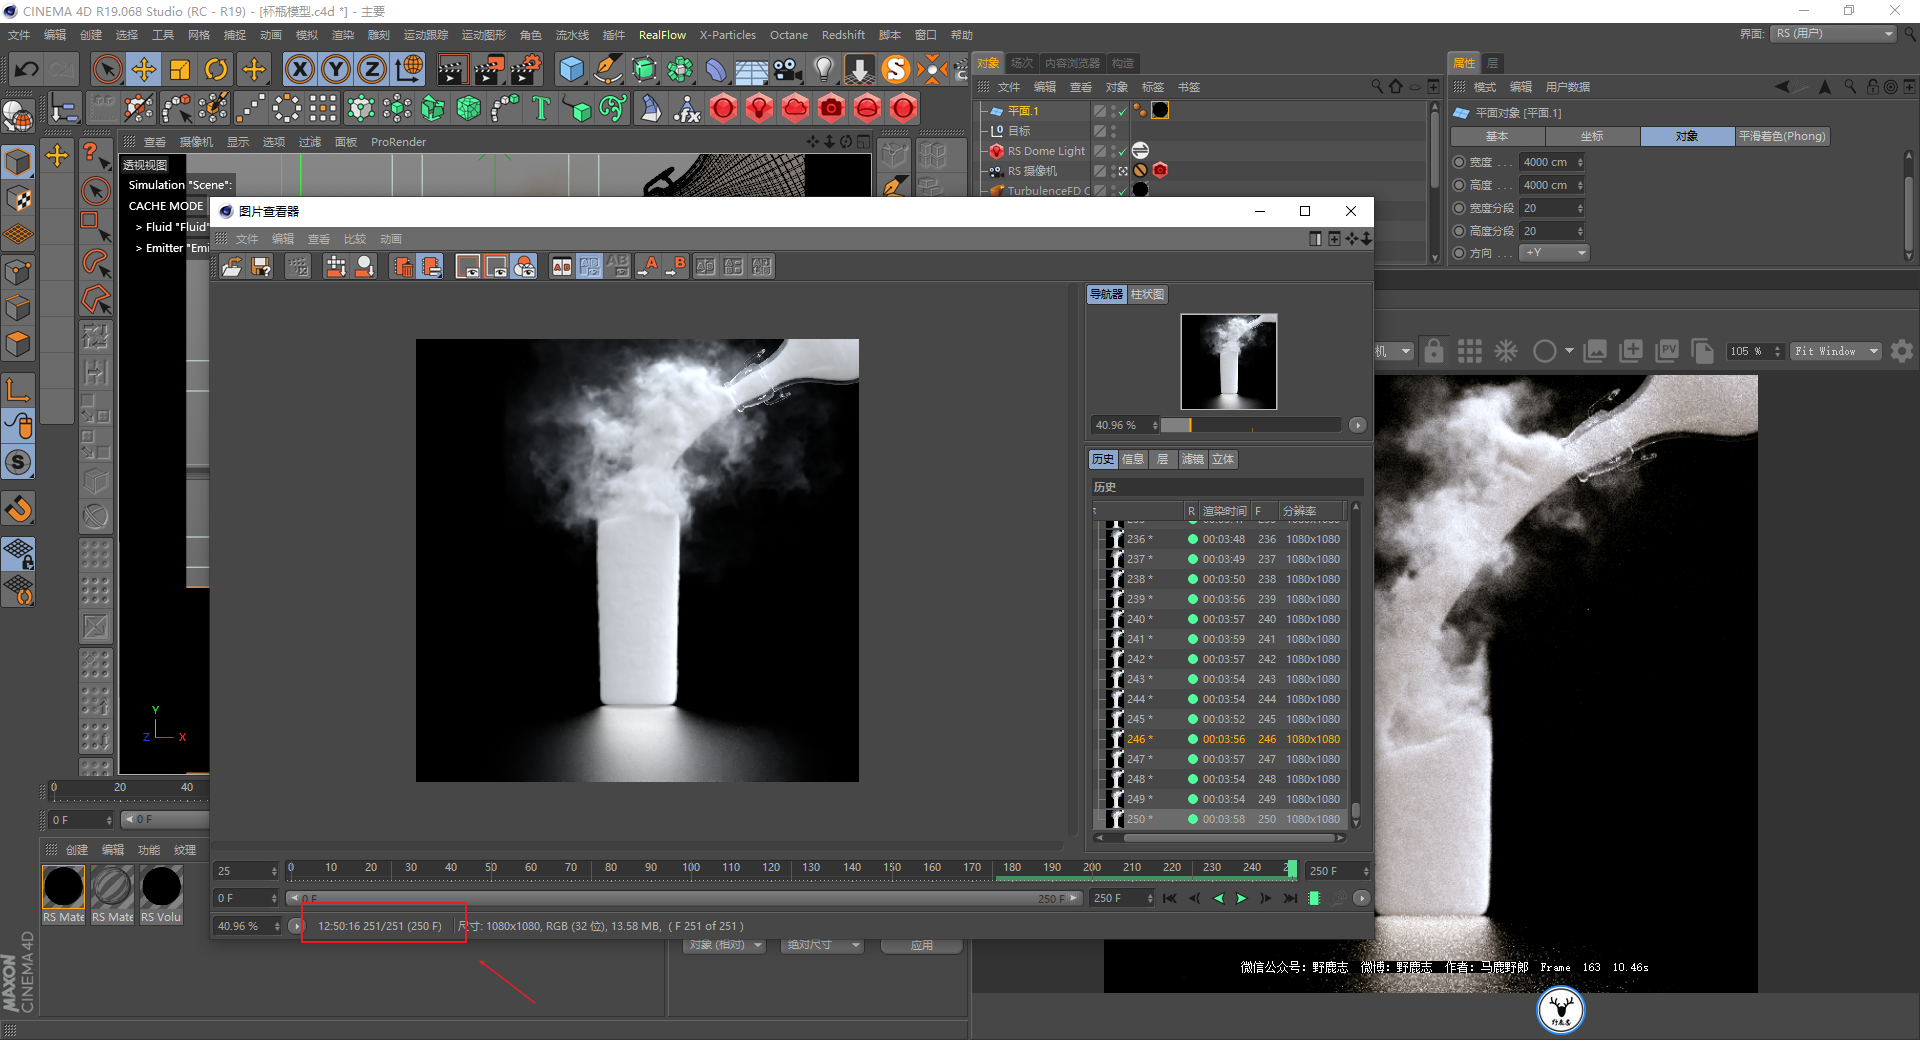Expand the interface layout RS dropdown
The image size is (1920, 1040).
[x=1834, y=34]
